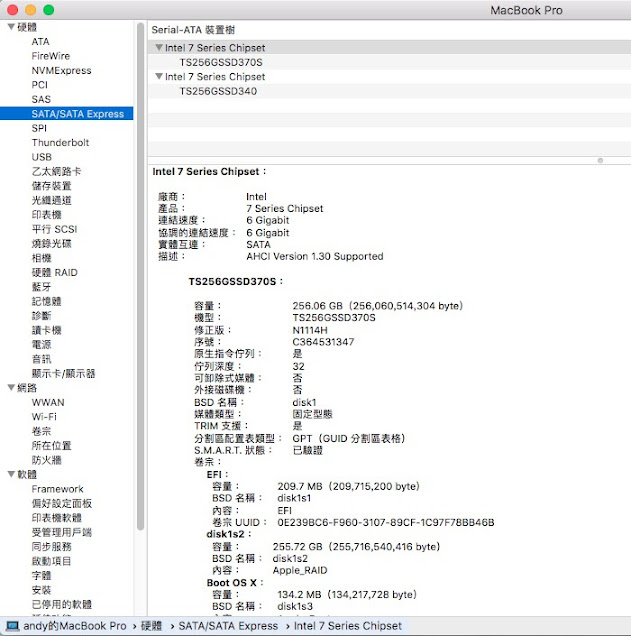This screenshot has height=636, width=631.
Task: Click the pane split divider handle dot
Action: 600,161
